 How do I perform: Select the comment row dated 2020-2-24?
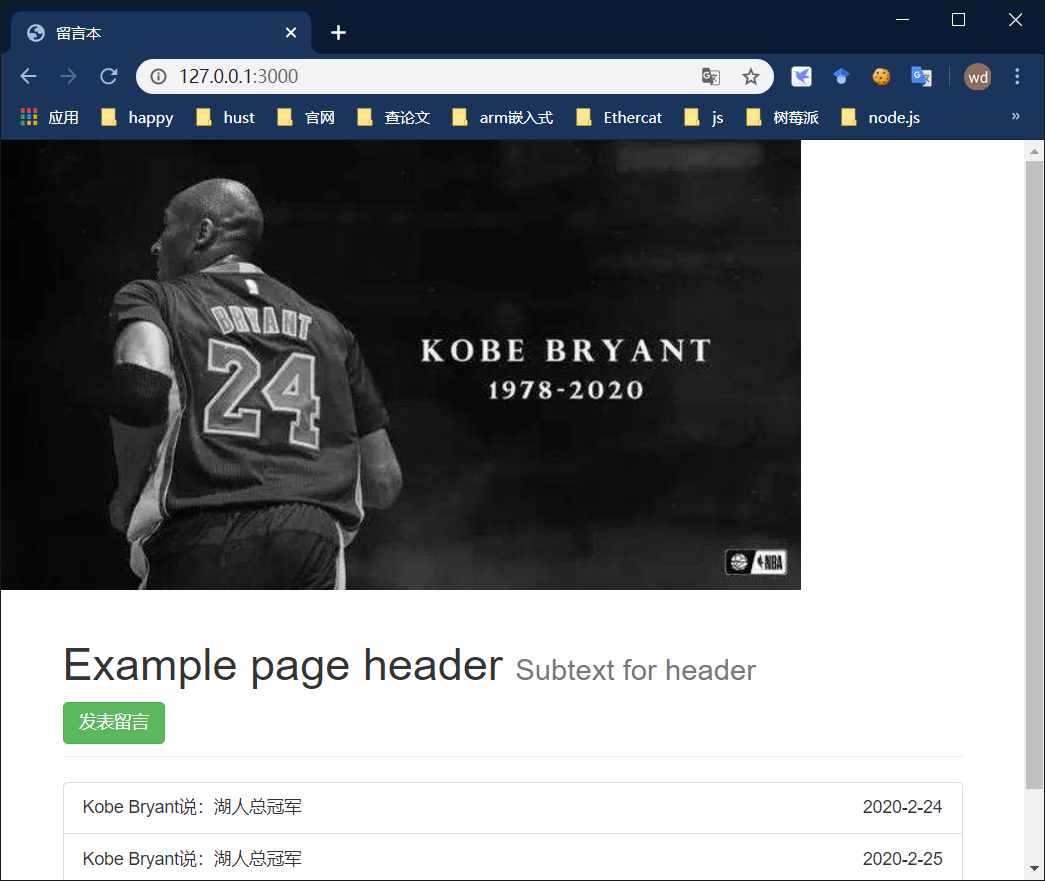(x=513, y=808)
